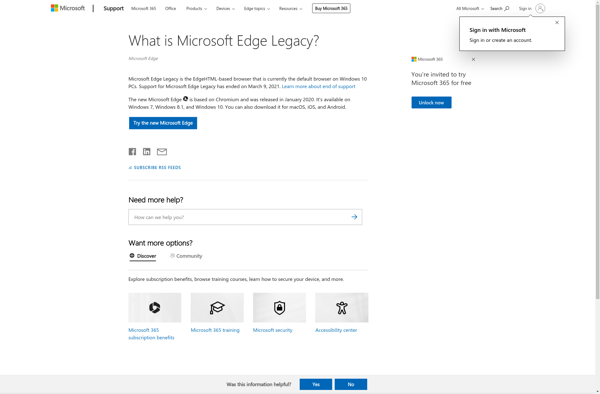Screen dimensions: 600x394
Task: Share the article on Facebook
Action: pos(132,151)
